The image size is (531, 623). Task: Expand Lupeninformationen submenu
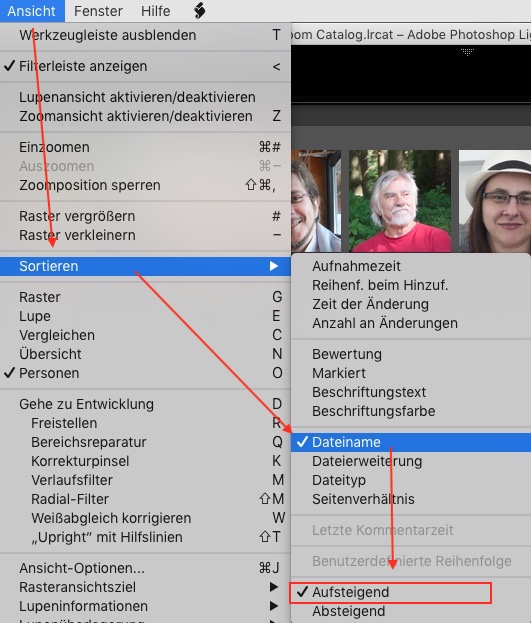click(x=145, y=606)
